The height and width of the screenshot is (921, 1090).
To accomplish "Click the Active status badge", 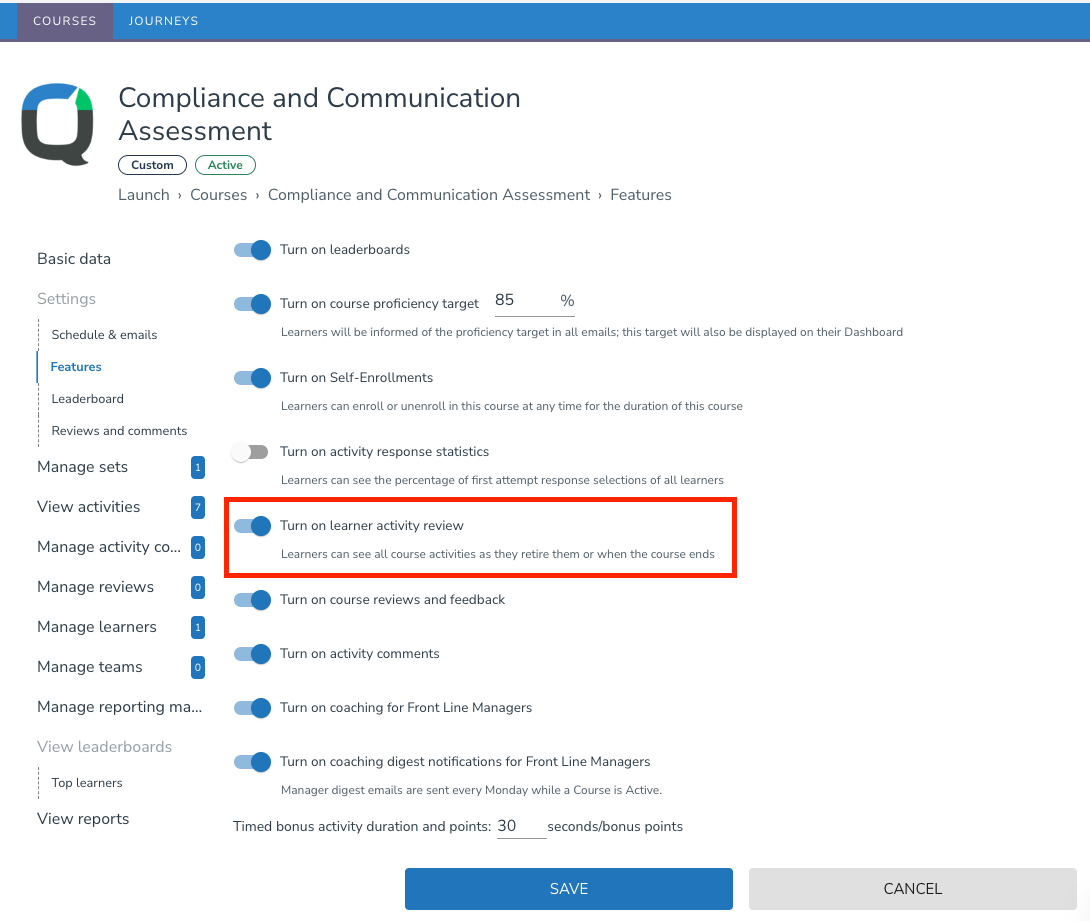I will tap(225, 165).
